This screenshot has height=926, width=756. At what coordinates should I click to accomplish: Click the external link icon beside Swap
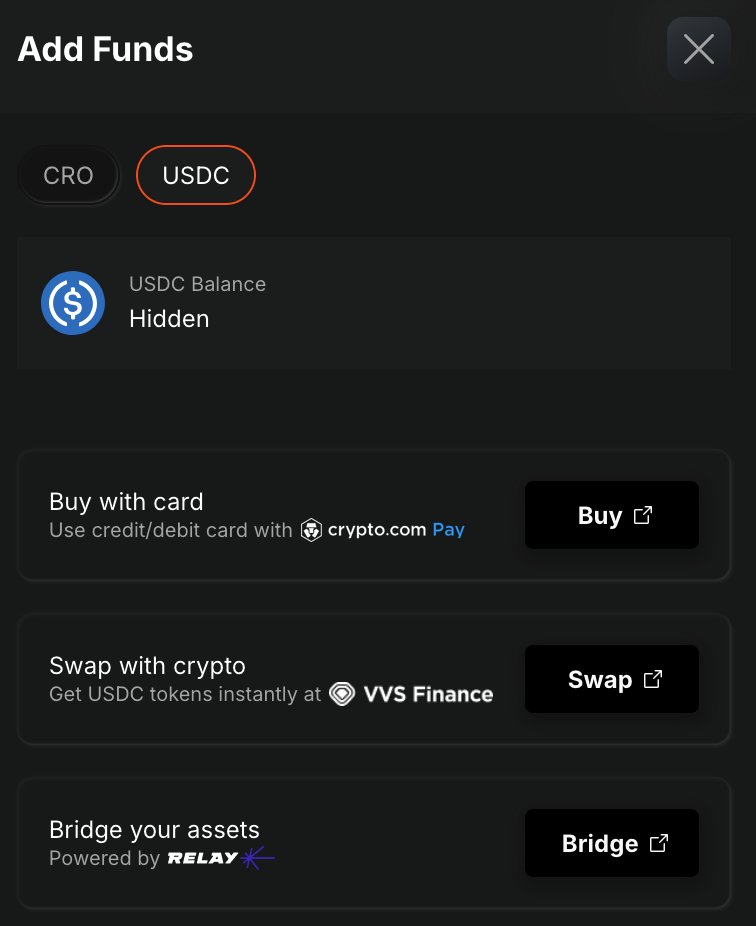click(x=653, y=679)
